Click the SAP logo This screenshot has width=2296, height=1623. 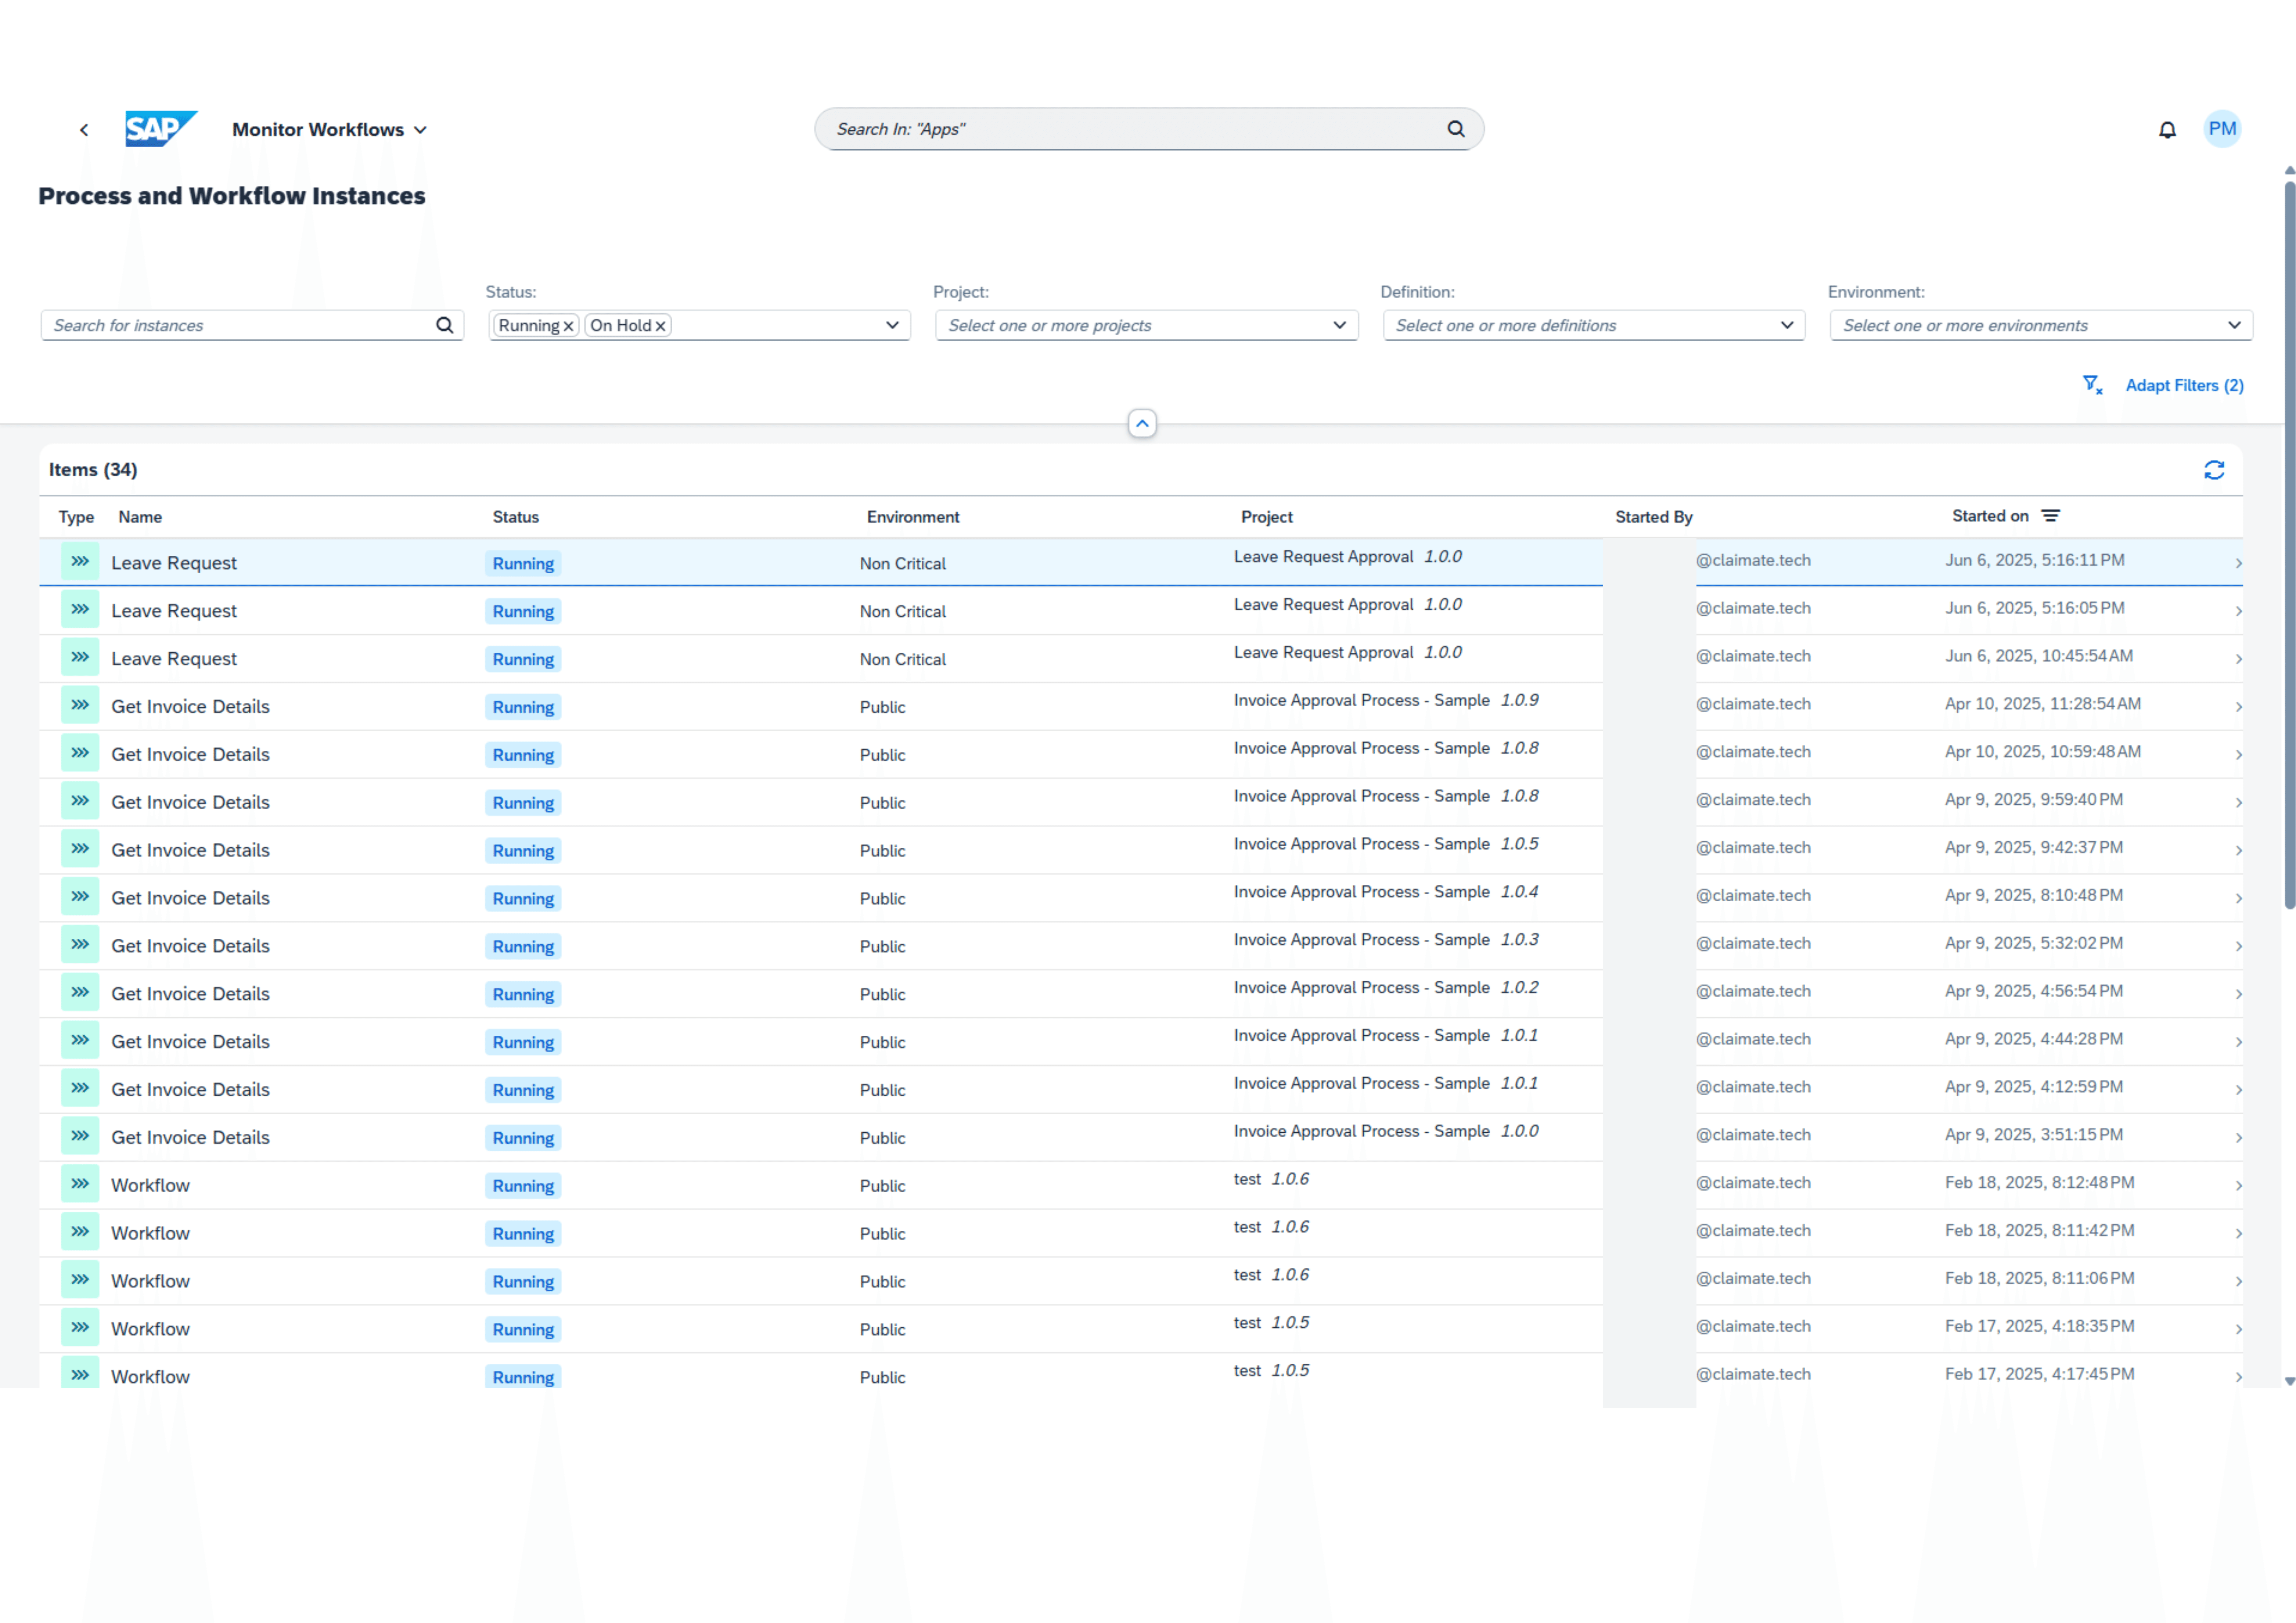pos(161,129)
